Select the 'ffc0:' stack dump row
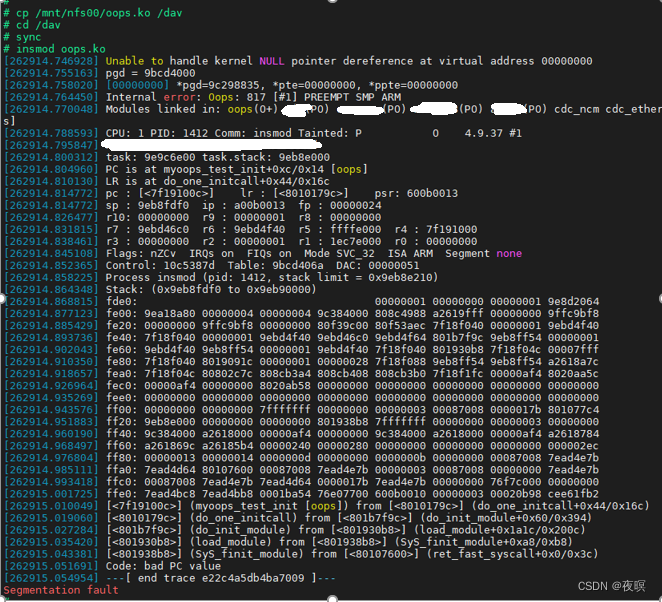The height and width of the screenshot is (602, 662). 301,482
